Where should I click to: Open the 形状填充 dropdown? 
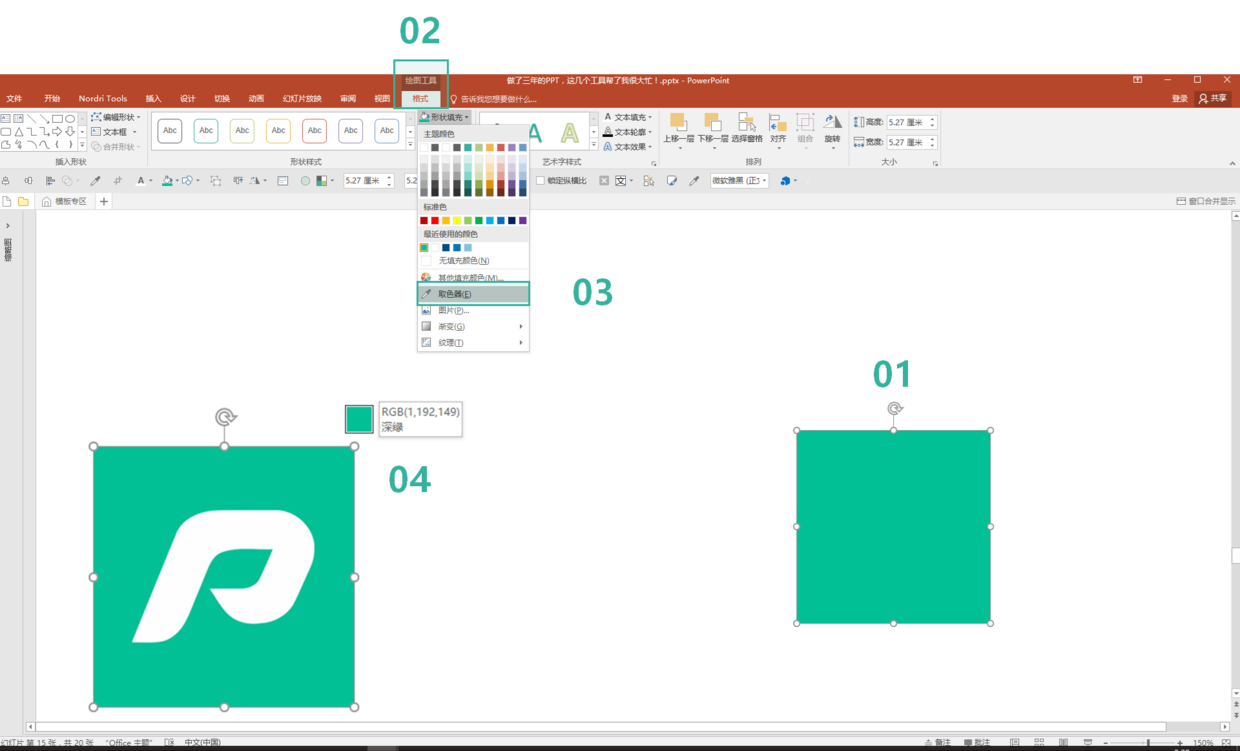pyautogui.click(x=445, y=117)
